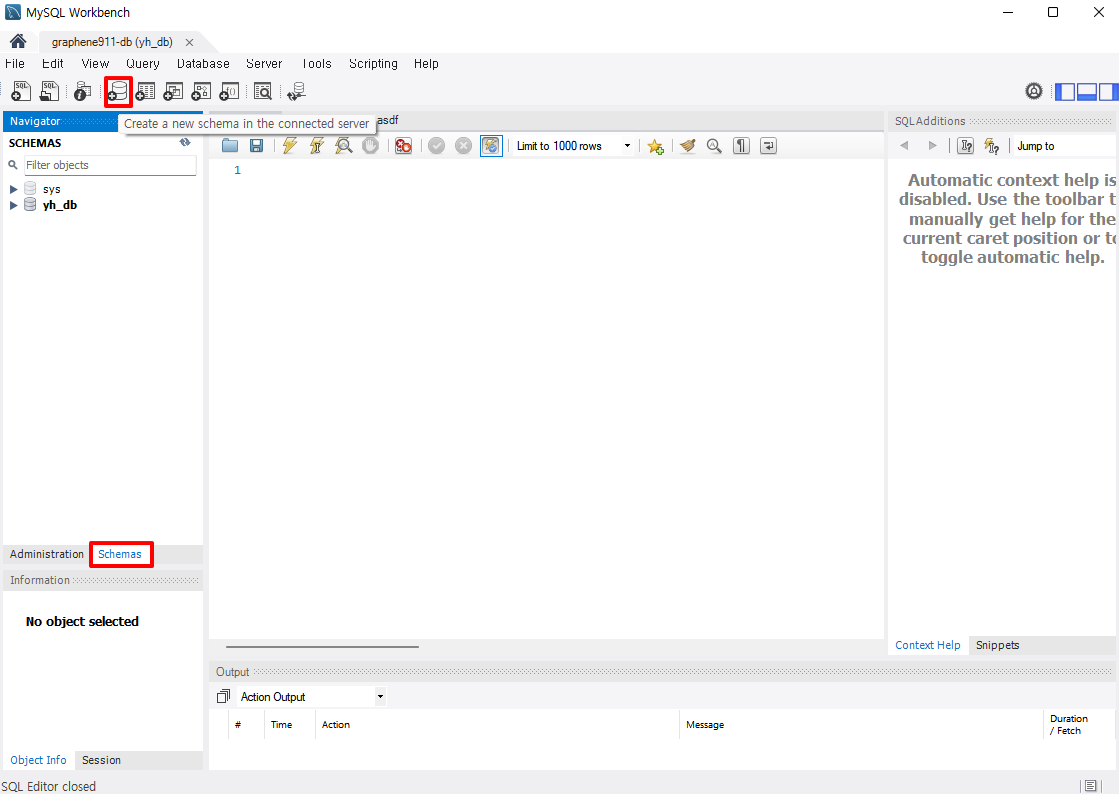Create a new schema in connected server
This screenshot has height=794, width=1119.
(x=118, y=91)
